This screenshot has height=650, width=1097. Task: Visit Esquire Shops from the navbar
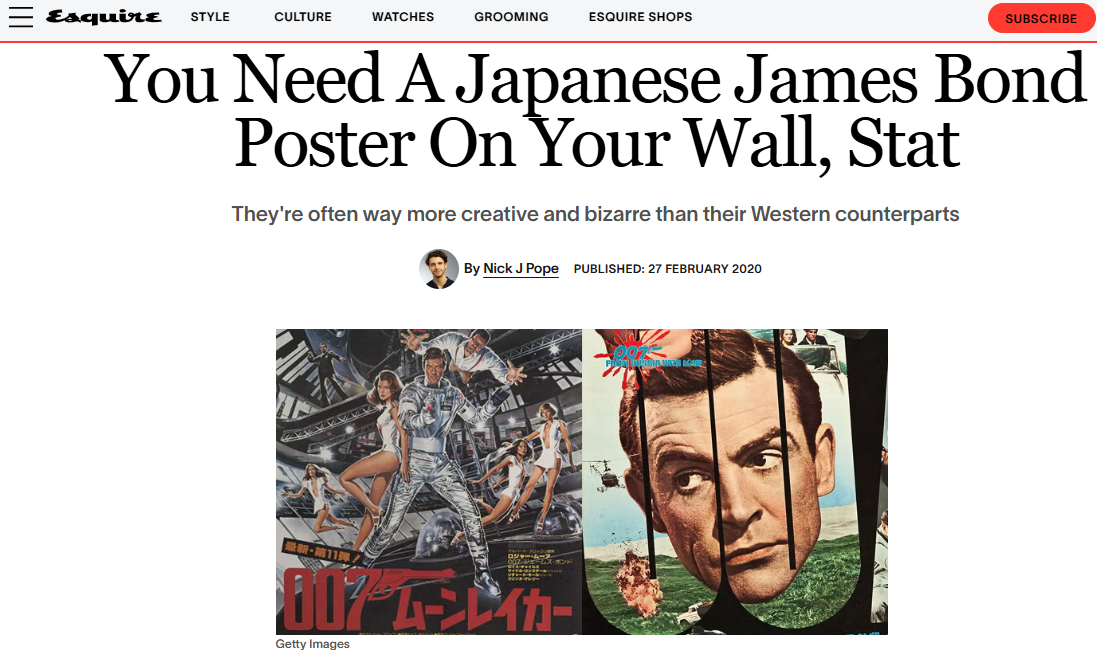640,17
